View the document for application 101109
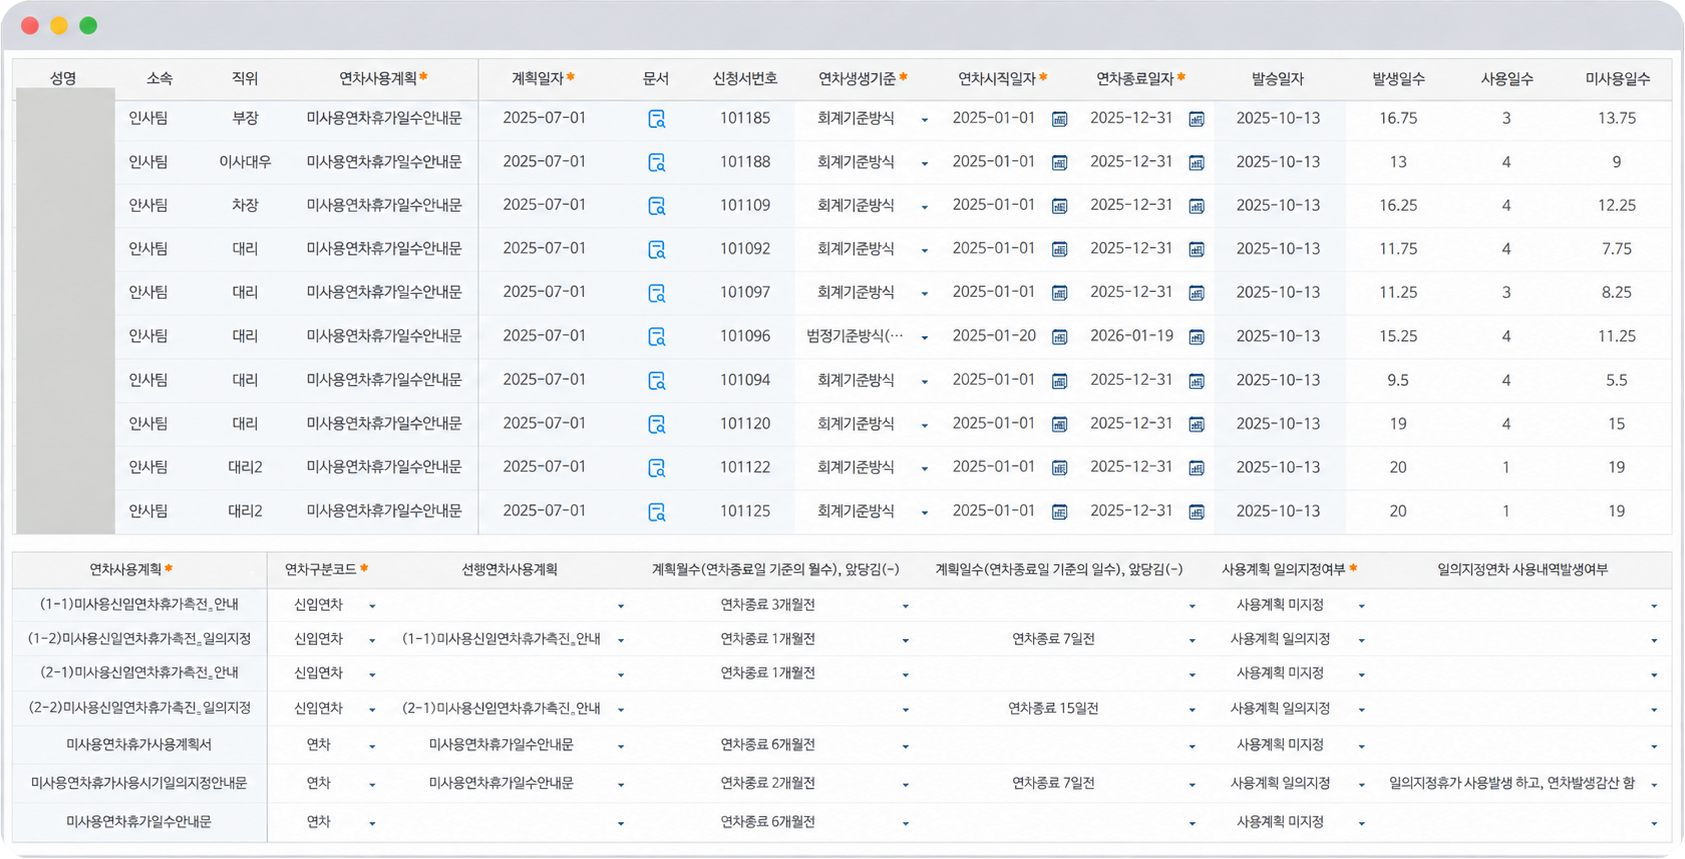 coord(656,206)
